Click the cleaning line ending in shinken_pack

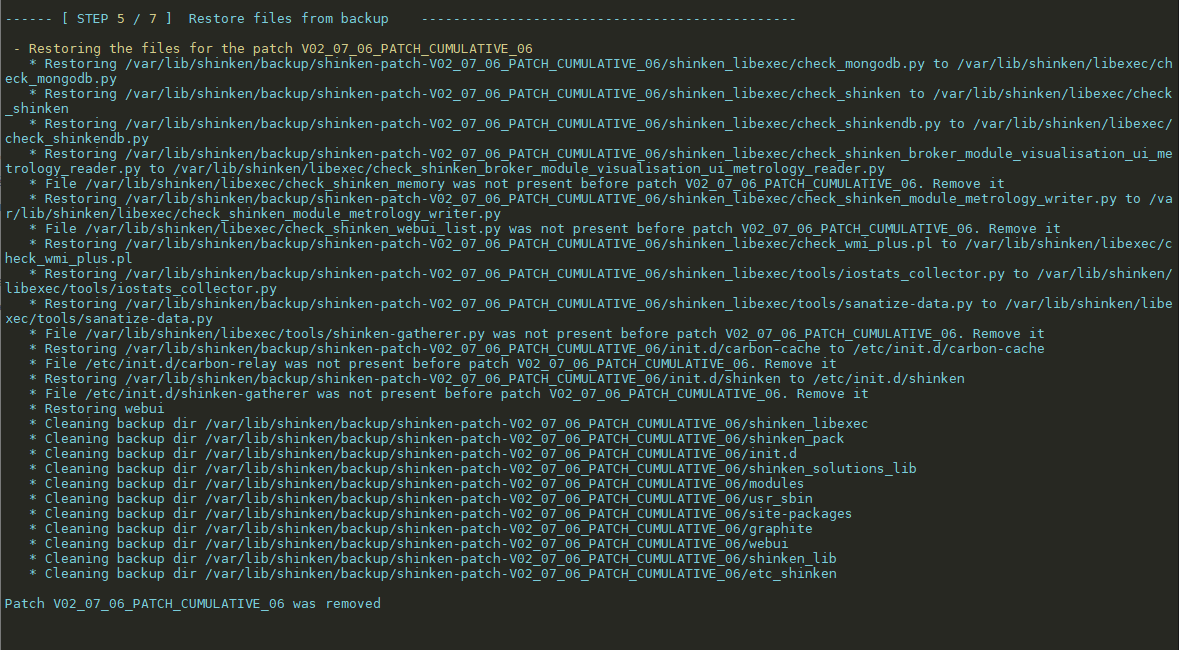(437, 439)
